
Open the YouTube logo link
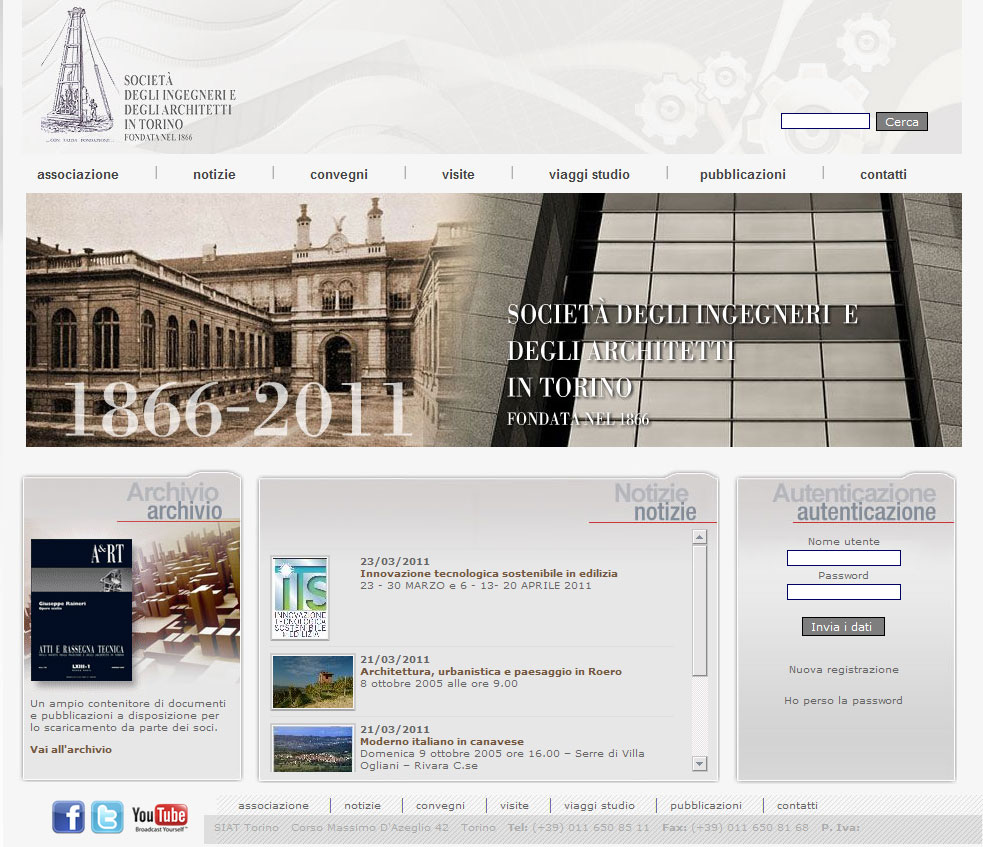[x=160, y=818]
